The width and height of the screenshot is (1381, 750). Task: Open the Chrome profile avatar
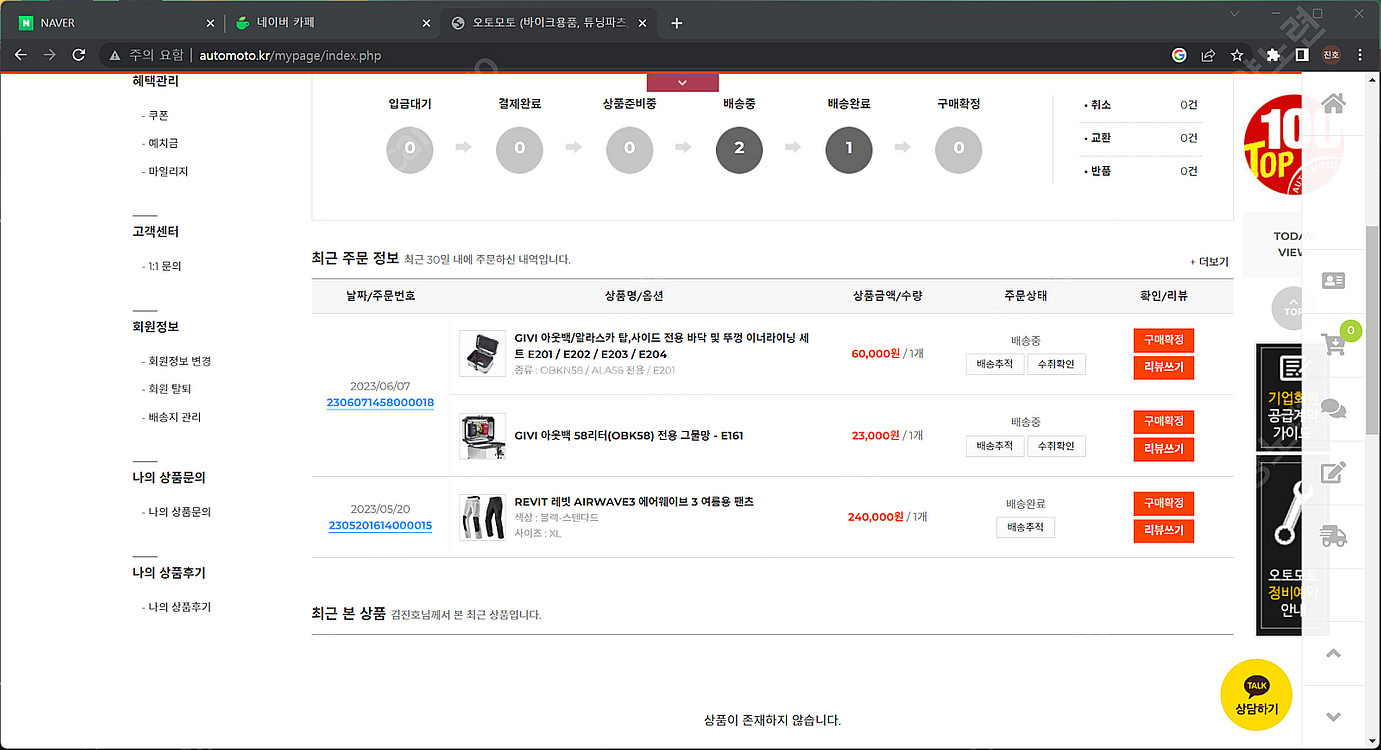point(1331,55)
